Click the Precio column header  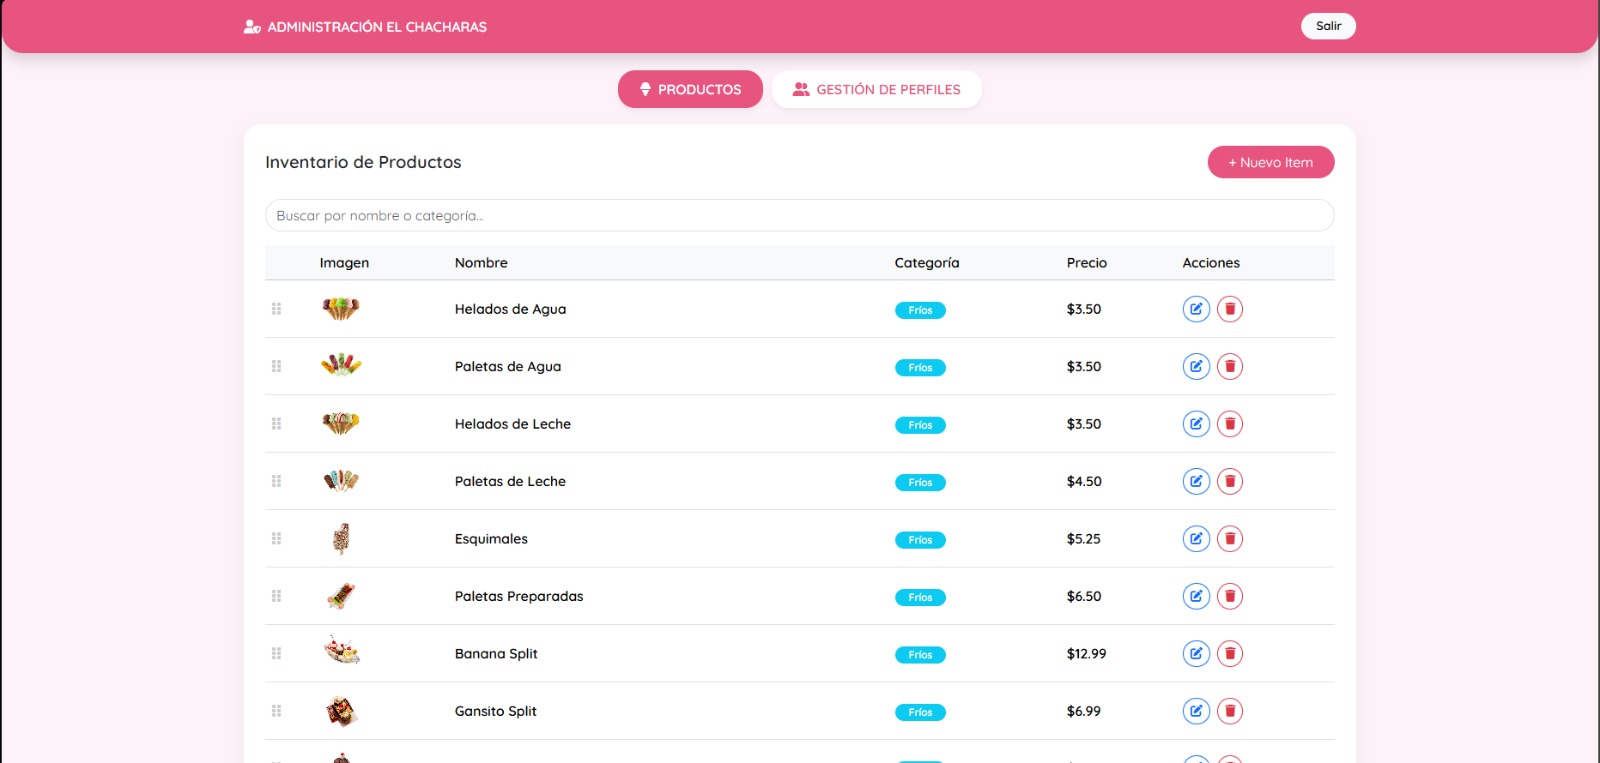point(1087,263)
